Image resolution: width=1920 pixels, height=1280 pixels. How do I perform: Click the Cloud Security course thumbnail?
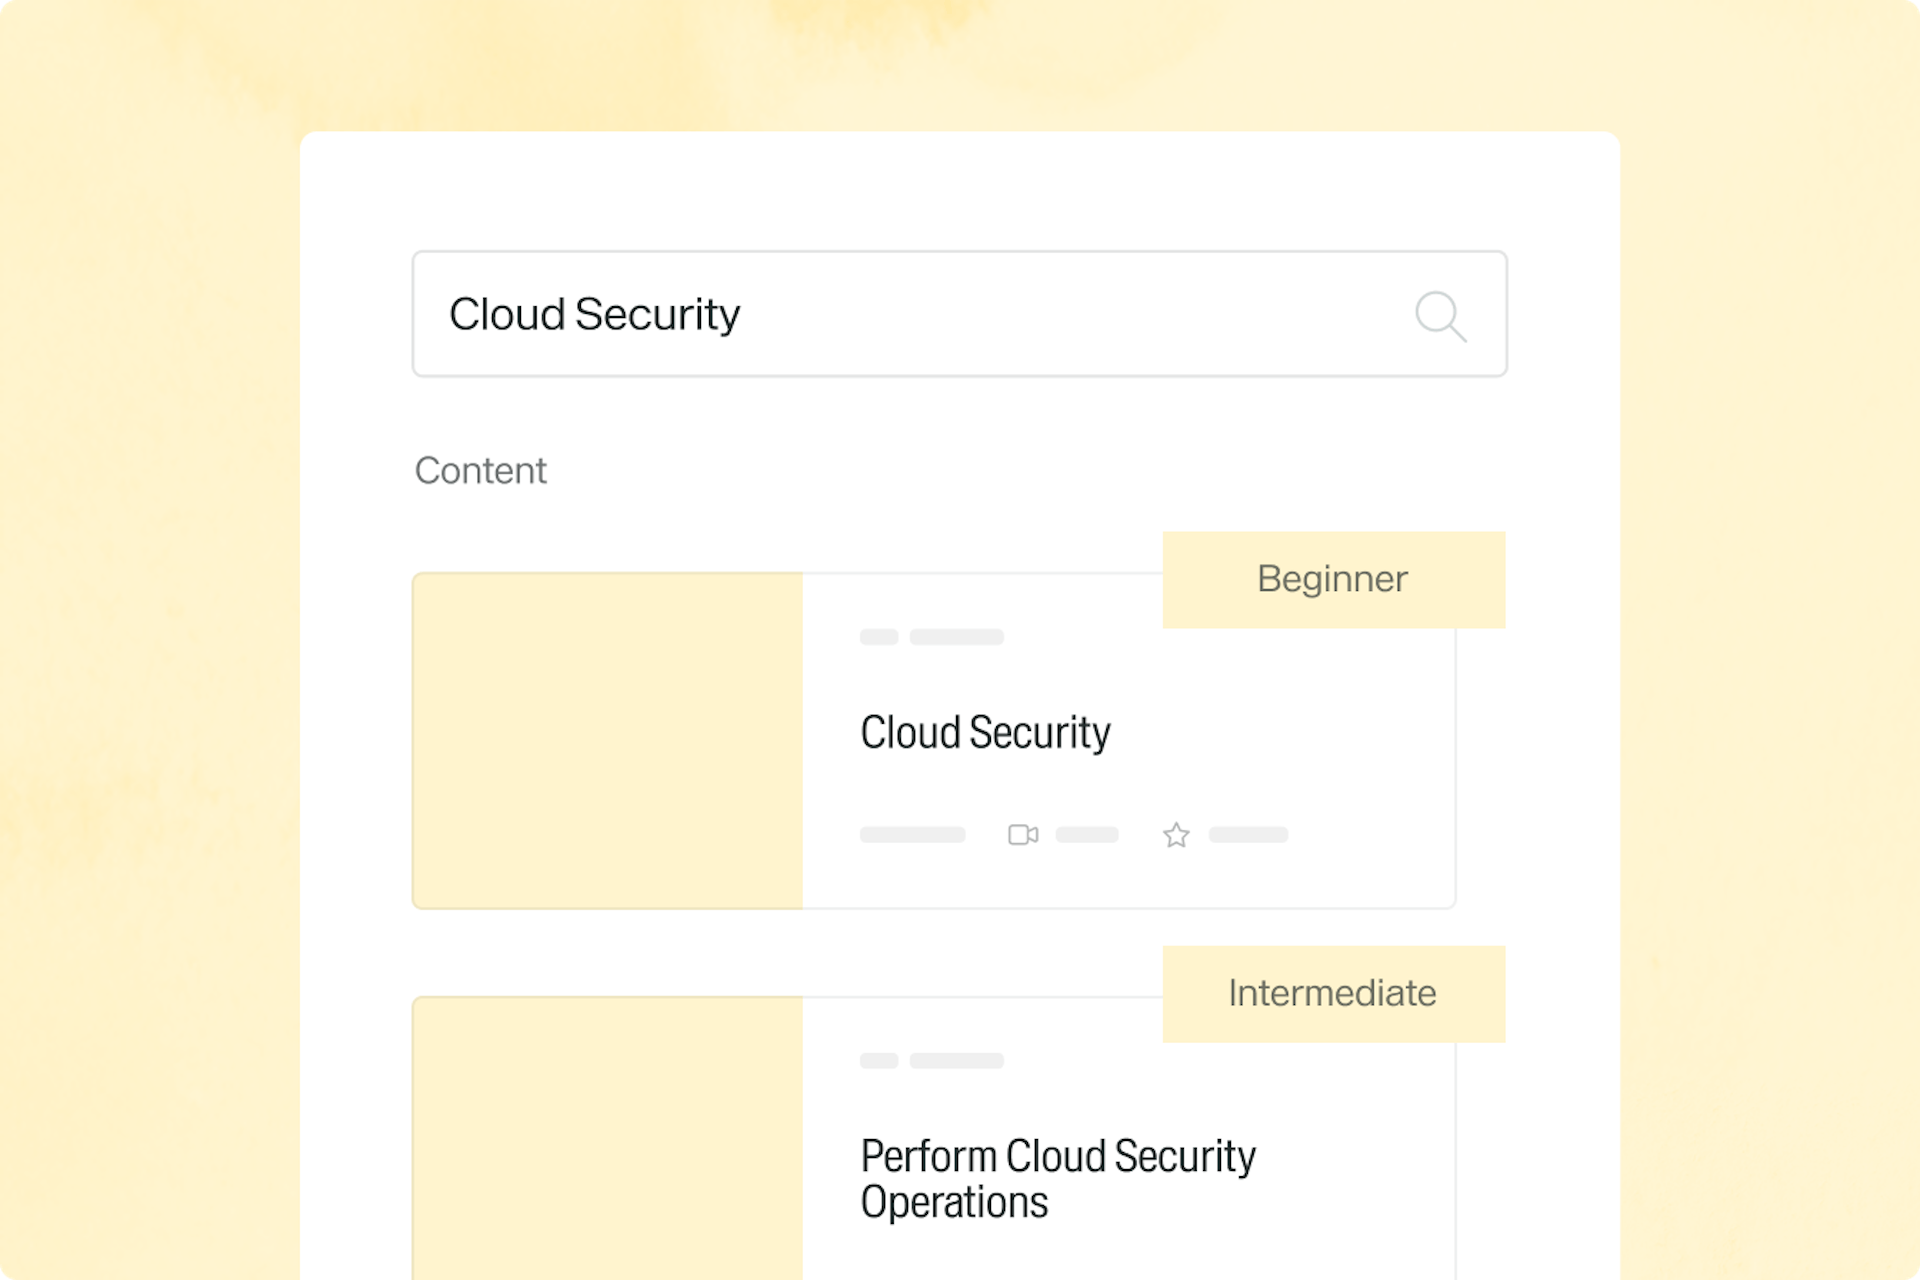[608, 740]
